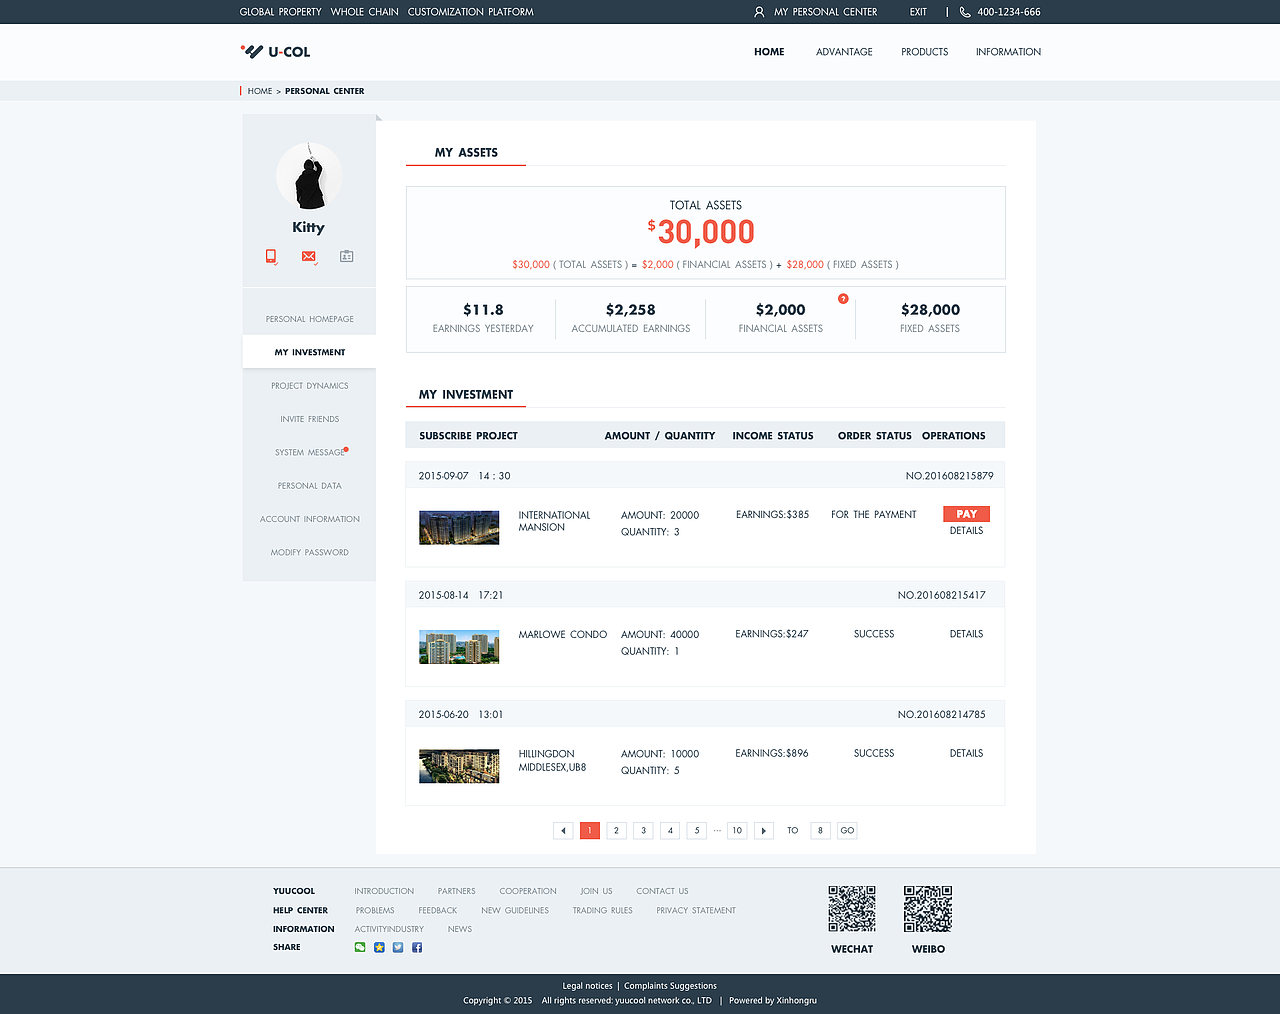Click the New Guidelines footer link
The width and height of the screenshot is (1280, 1014).
pyautogui.click(x=515, y=910)
